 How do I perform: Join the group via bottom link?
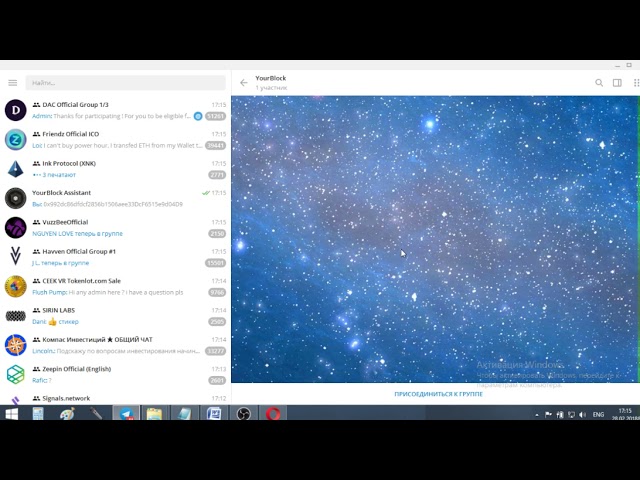438,394
